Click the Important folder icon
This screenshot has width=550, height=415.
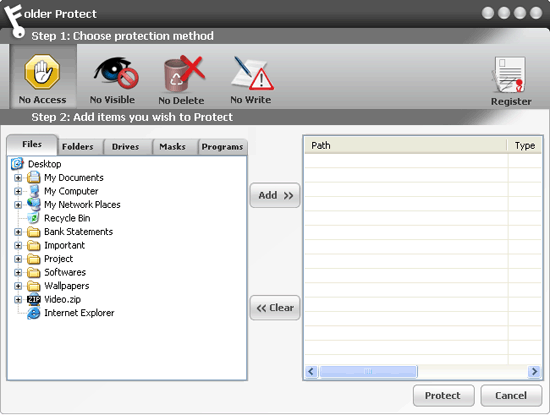click(34, 245)
